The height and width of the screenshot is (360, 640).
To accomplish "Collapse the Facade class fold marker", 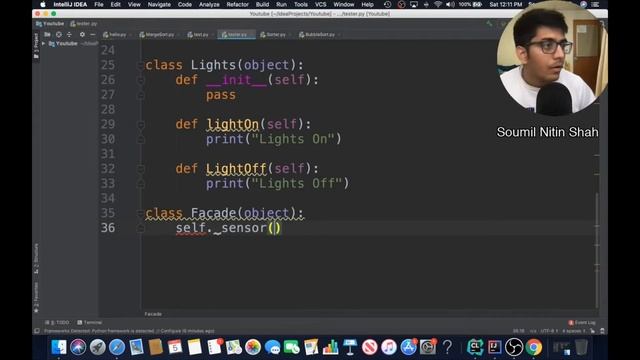I will [x=140, y=213].
